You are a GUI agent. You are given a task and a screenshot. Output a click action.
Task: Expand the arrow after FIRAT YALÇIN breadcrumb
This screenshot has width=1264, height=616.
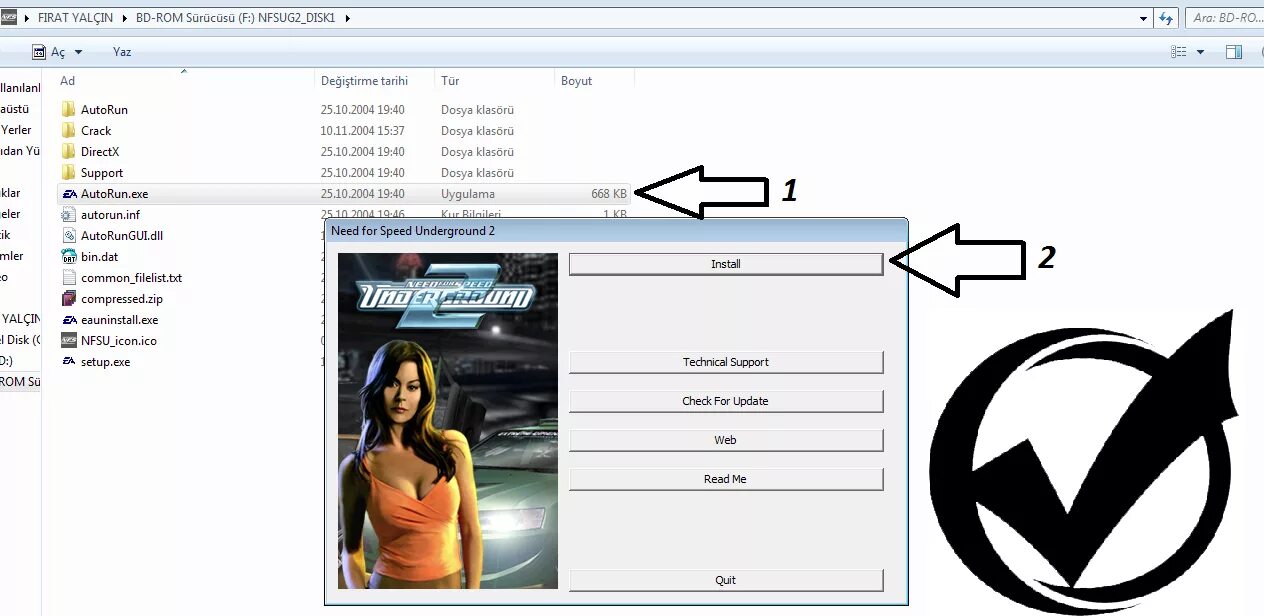coord(127,18)
